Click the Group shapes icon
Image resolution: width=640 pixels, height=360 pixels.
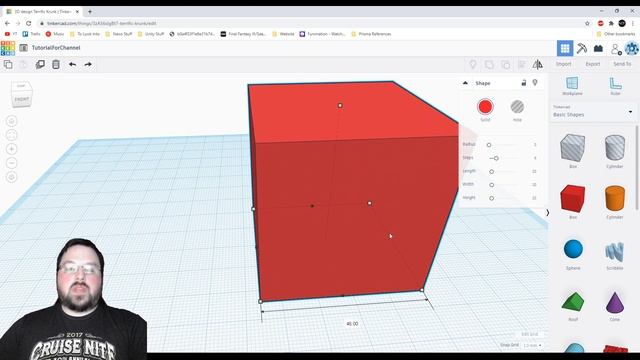[489, 64]
